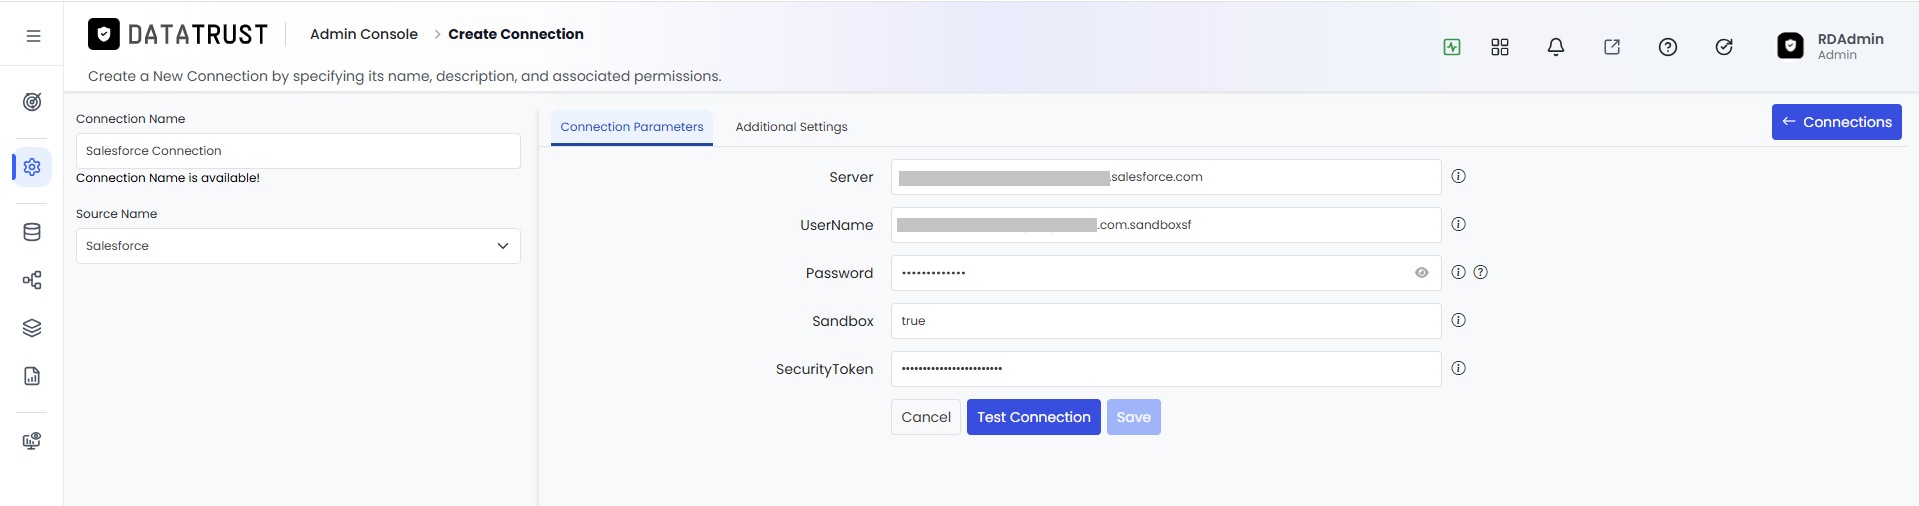Open the workflow nodes sidebar icon
The width and height of the screenshot is (1919, 506).
pos(32,280)
